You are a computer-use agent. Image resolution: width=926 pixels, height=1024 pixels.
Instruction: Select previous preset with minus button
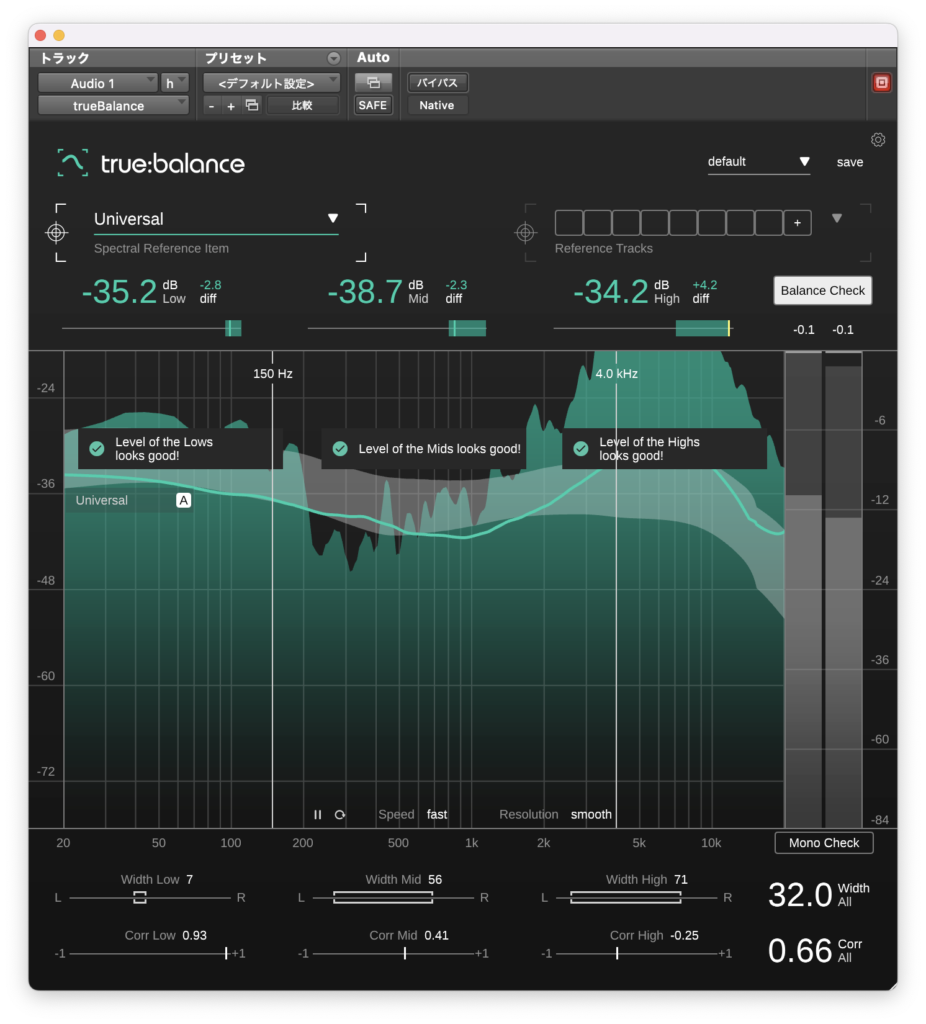point(212,105)
